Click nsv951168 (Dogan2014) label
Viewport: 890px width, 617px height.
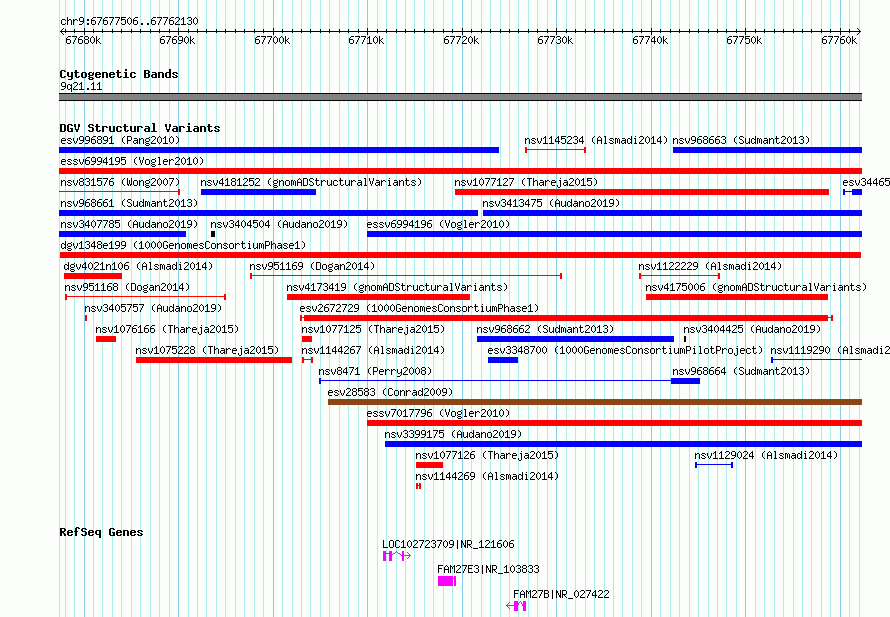click(127, 287)
